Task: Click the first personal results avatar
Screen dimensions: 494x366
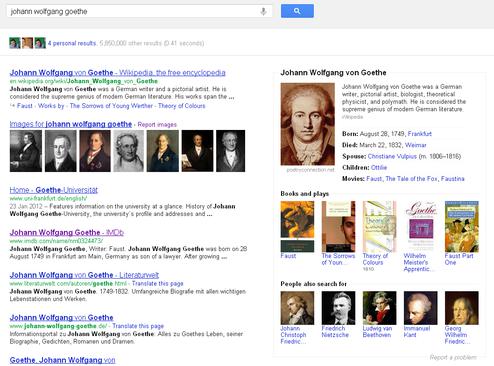Action: pyautogui.click(x=15, y=43)
